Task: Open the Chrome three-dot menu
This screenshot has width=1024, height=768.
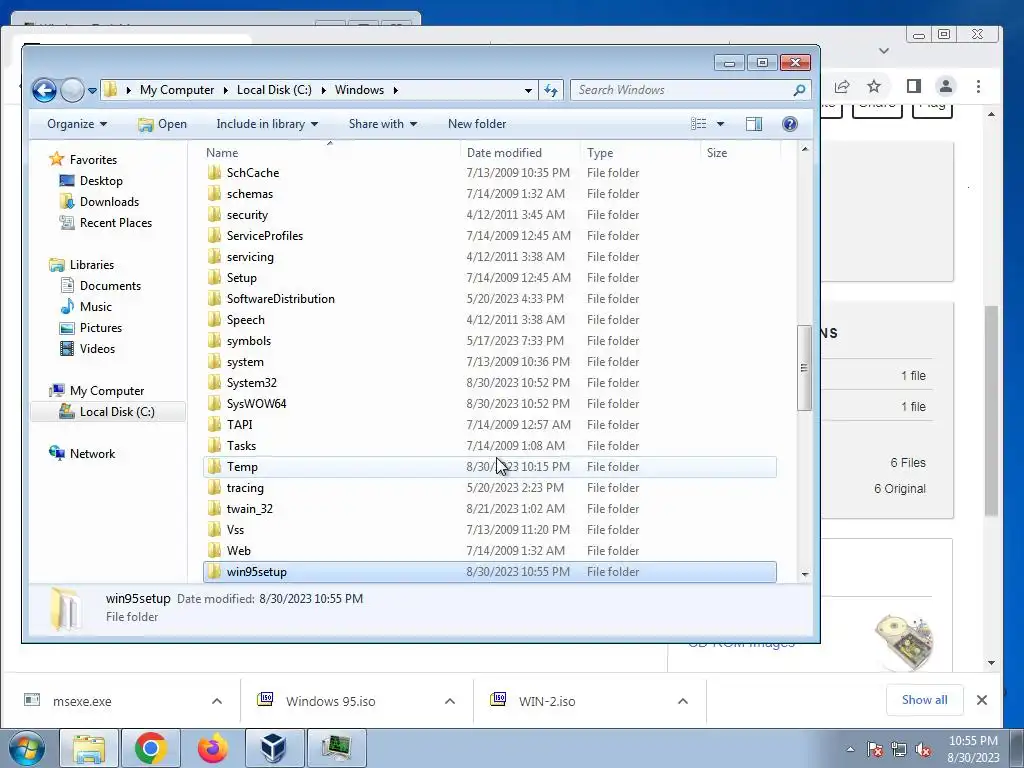Action: pyautogui.click(x=978, y=86)
